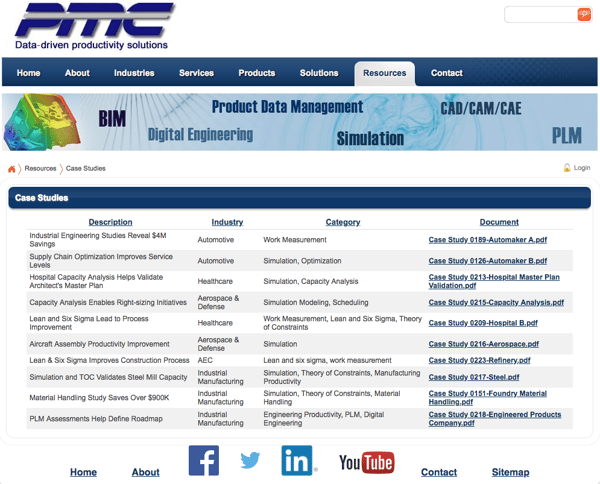
Task: Open Case Study 0126-Automaker B.pdf
Action: (488, 261)
